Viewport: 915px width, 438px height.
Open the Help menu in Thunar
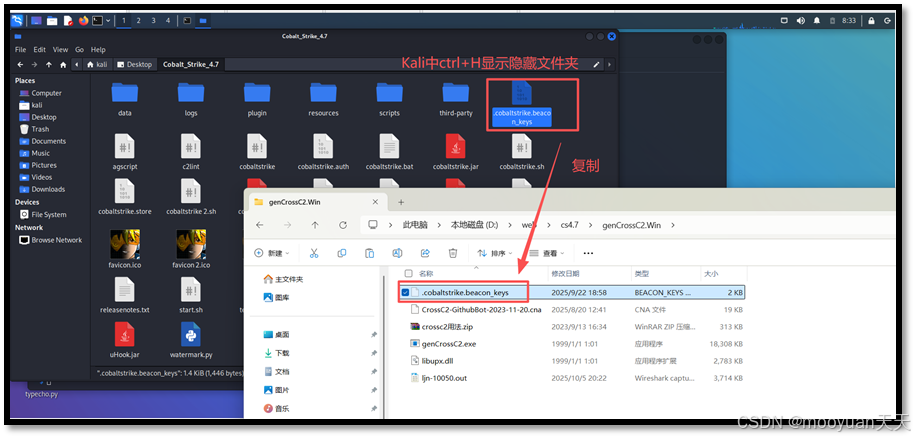99,50
